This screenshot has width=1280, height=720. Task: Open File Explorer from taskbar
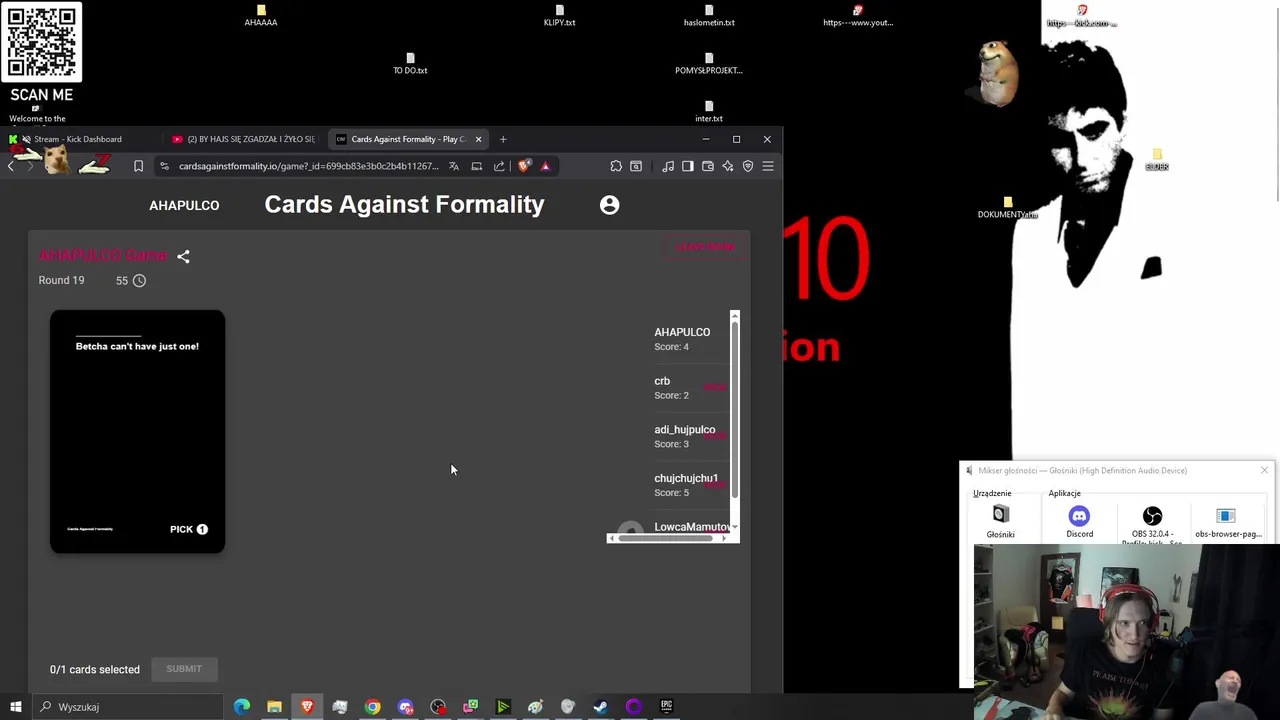point(274,707)
